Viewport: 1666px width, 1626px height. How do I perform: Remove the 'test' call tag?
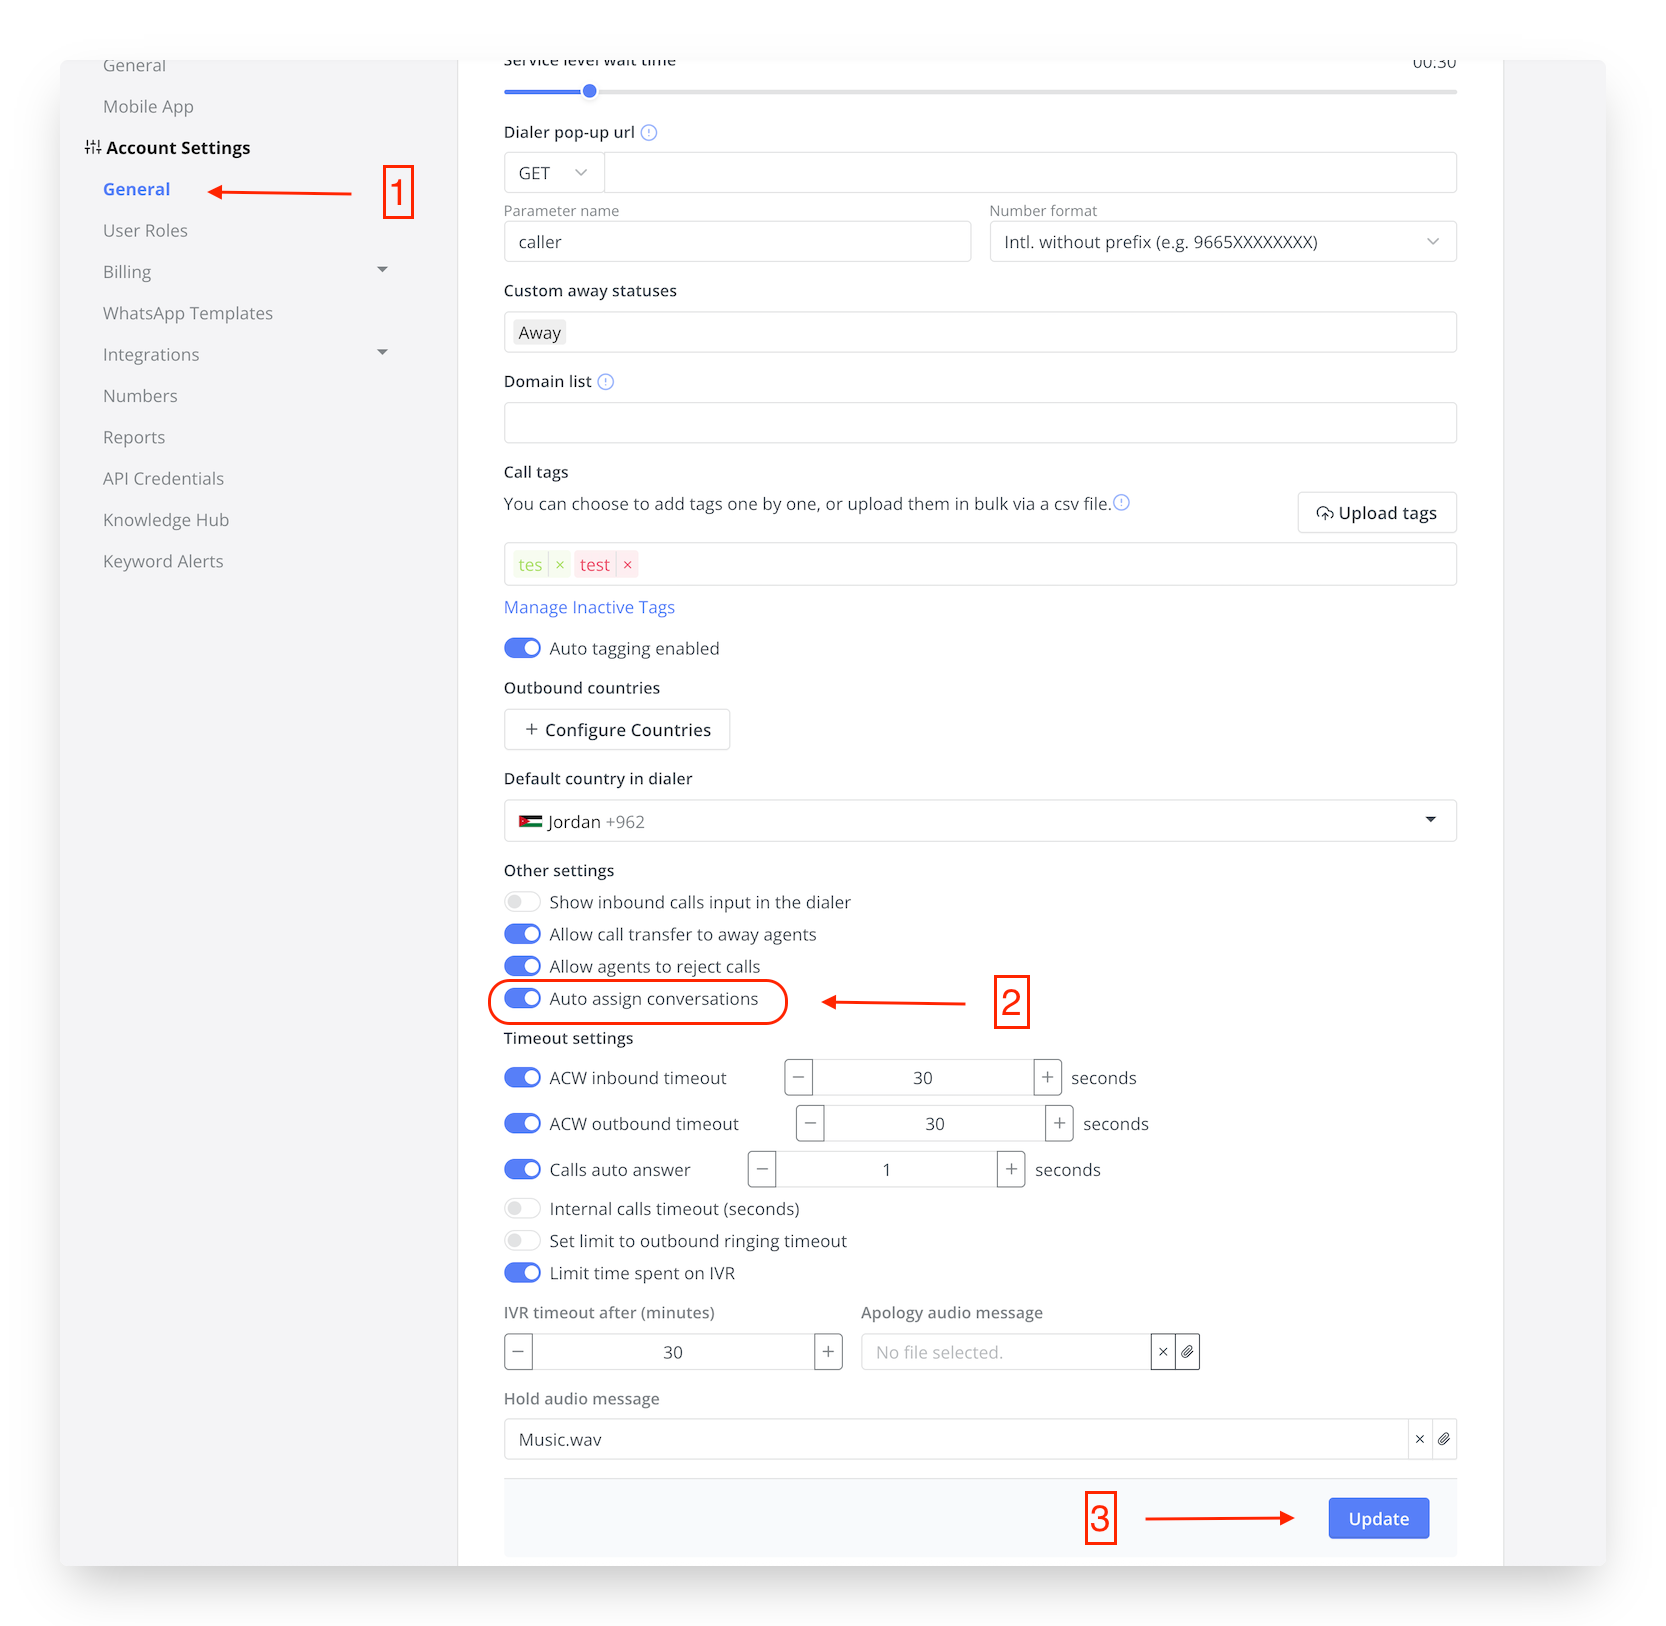627,565
